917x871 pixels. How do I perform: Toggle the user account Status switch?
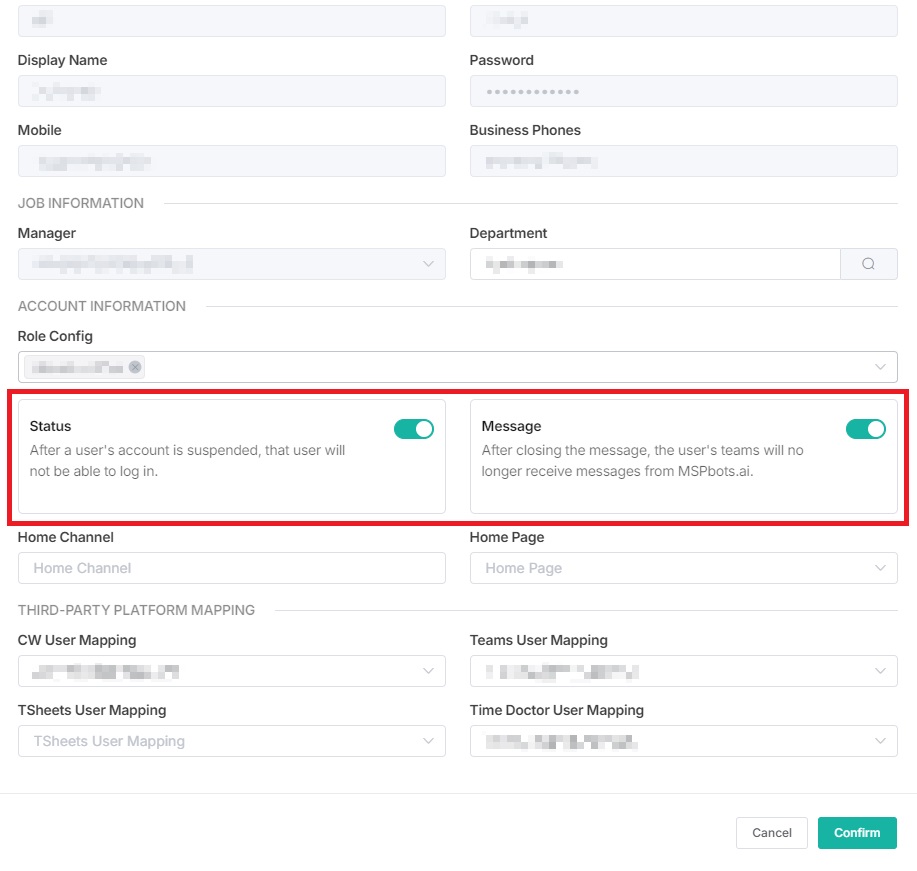pos(414,429)
